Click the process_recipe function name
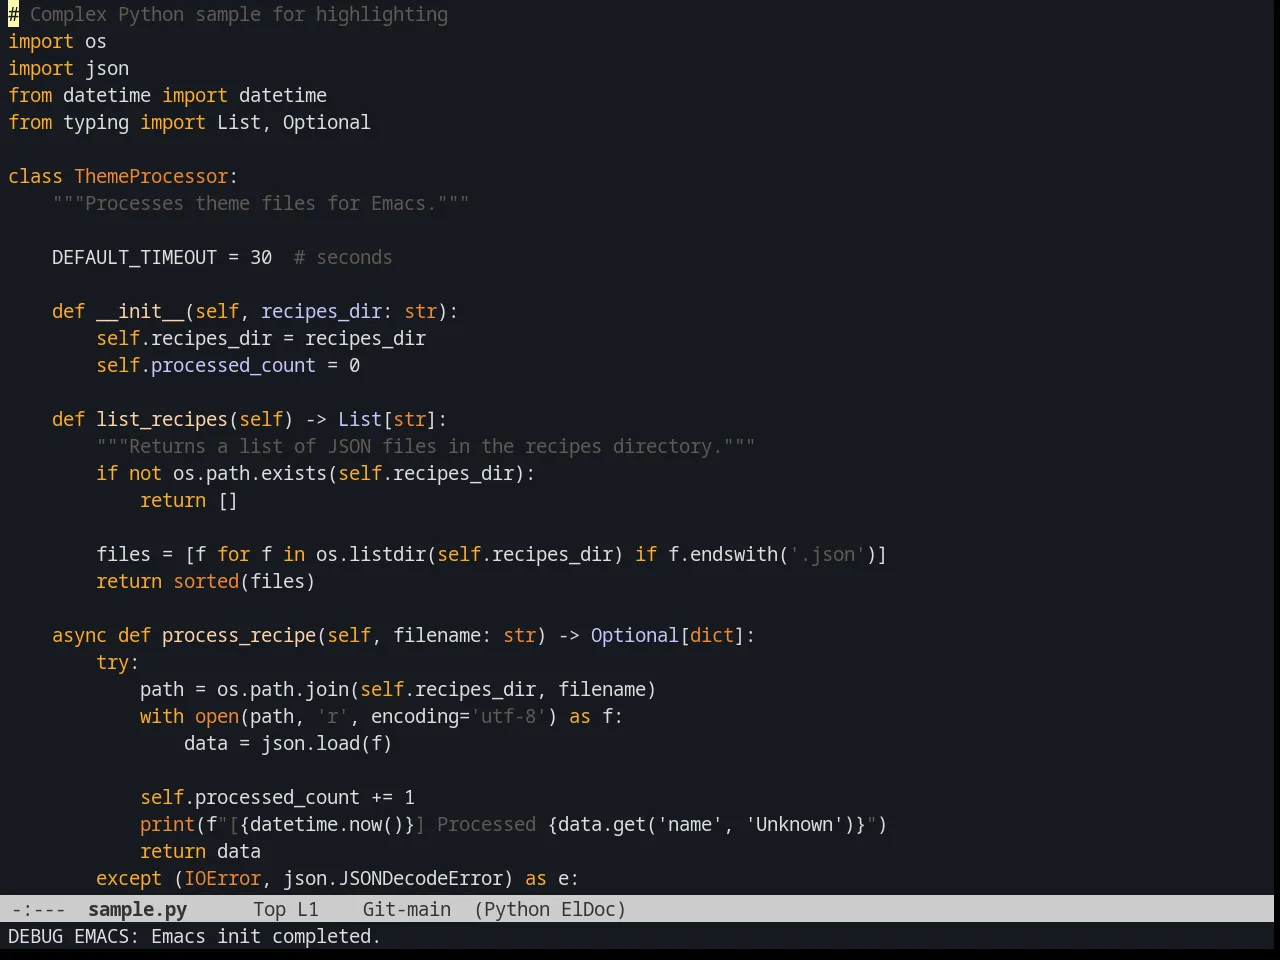The image size is (1280, 960). point(239,635)
